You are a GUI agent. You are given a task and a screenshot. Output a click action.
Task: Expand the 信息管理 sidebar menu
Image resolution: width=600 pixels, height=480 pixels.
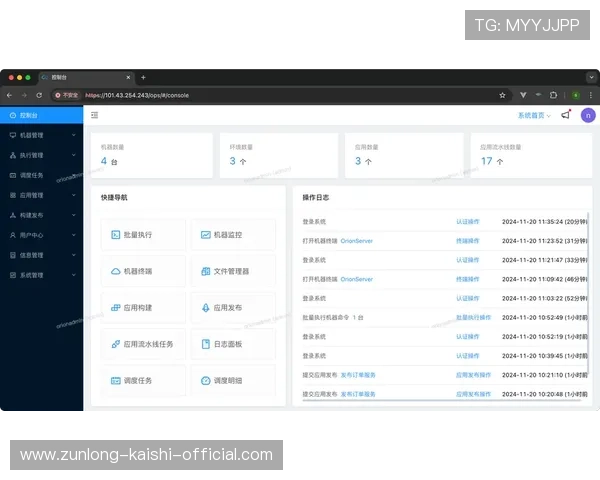[41, 255]
